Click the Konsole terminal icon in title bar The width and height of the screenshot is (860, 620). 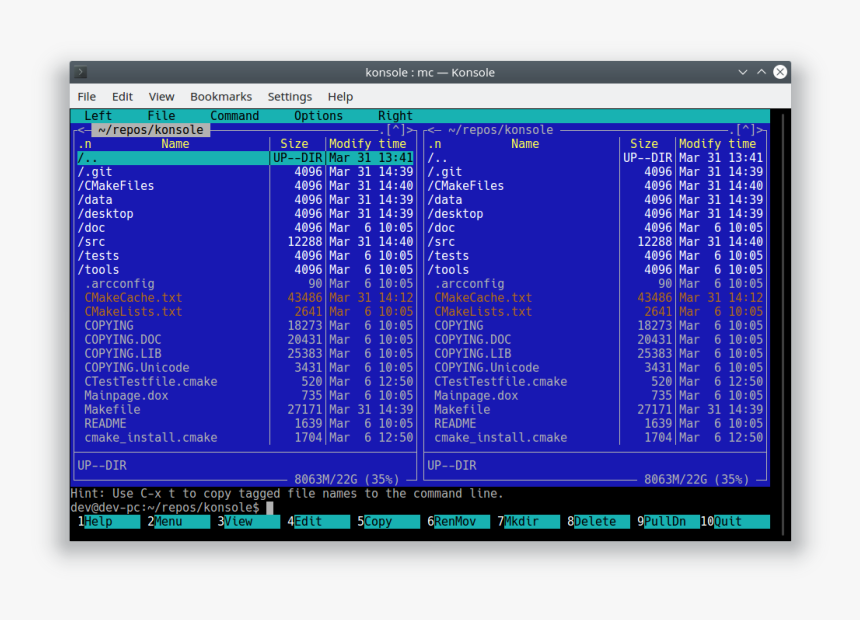tap(81, 72)
